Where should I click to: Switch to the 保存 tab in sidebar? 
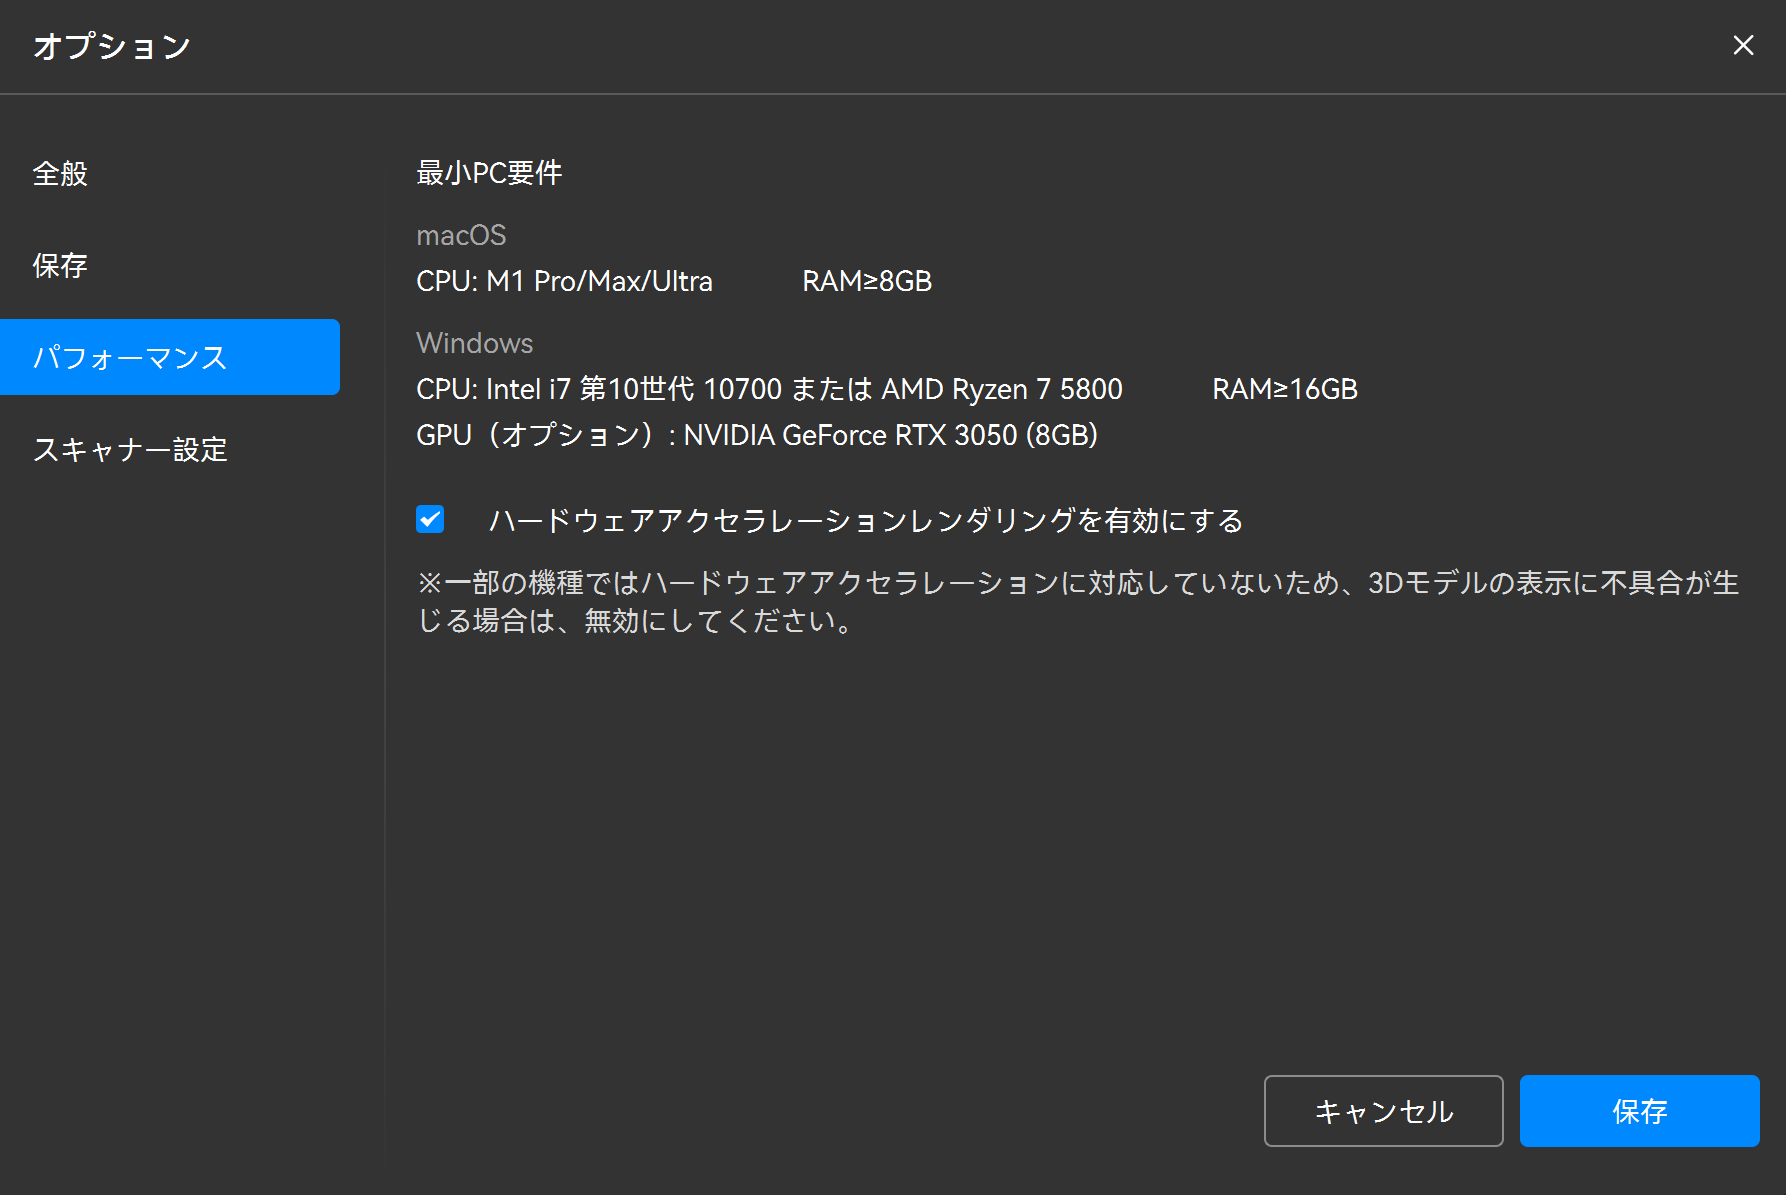pos(60,266)
